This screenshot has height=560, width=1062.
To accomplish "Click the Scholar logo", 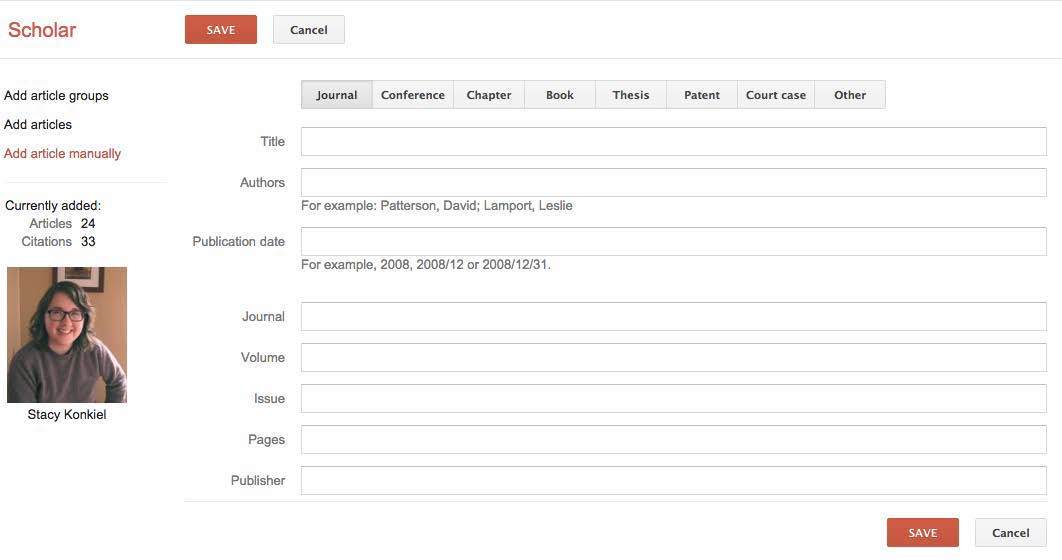I will coord(42,30).
